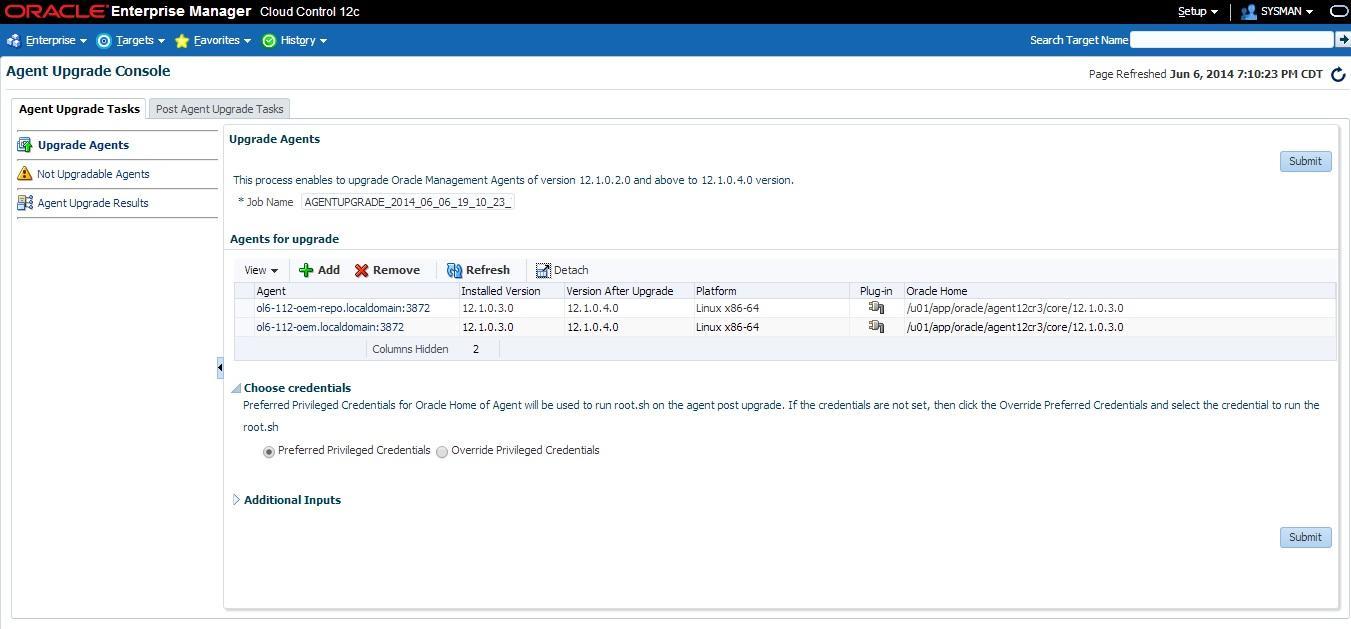Click the plug-in icon for ol6-112-oem.localdomain row
Image resolution: width=1351 pixels, height=629 pixels.
(x=876, y=327)
